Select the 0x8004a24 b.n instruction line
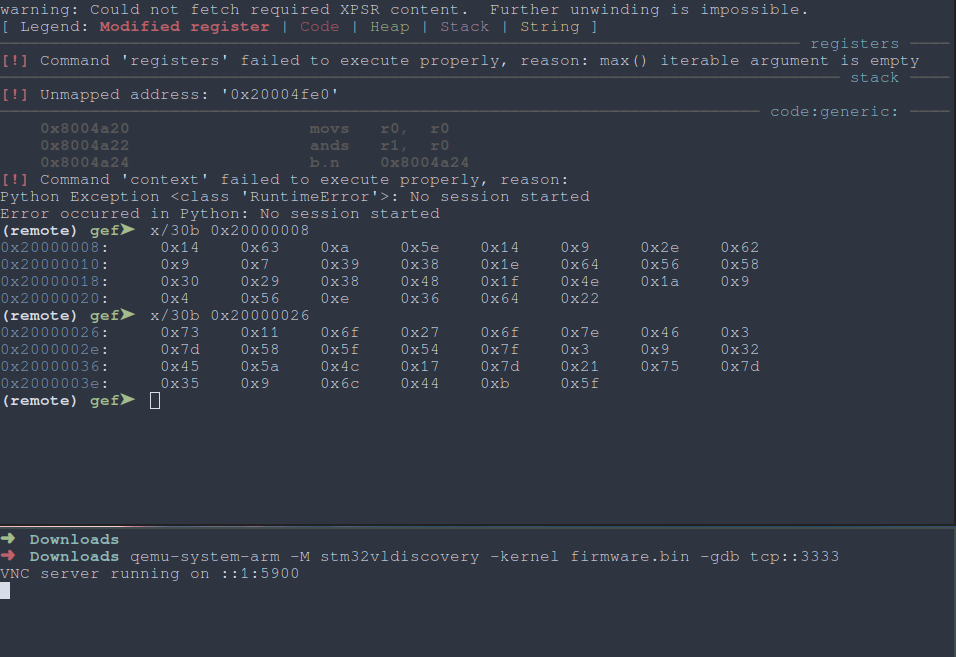956x657 pixels. point(255,163)
